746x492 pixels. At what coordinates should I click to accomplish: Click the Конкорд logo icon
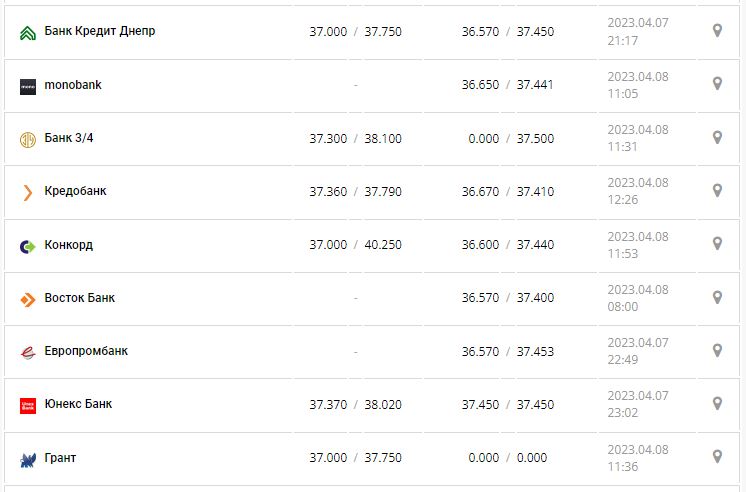pos(28,245)
